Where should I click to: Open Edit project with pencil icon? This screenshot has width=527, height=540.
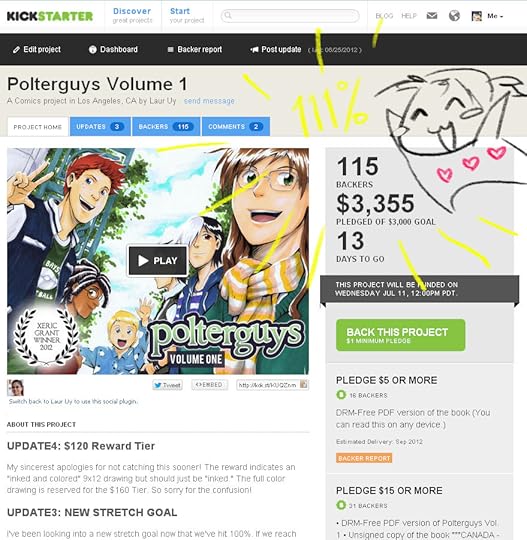(37, 50)
